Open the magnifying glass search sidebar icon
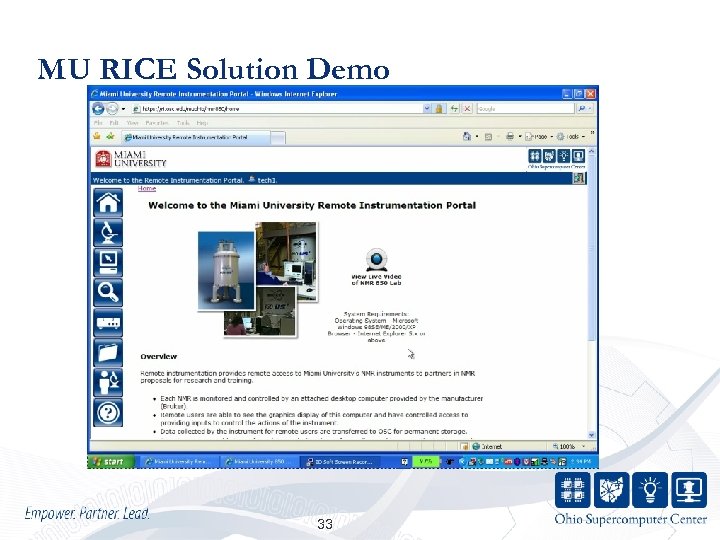Viewport: 720px width, 540px height. pyautogui.click(x=108, y=292)
